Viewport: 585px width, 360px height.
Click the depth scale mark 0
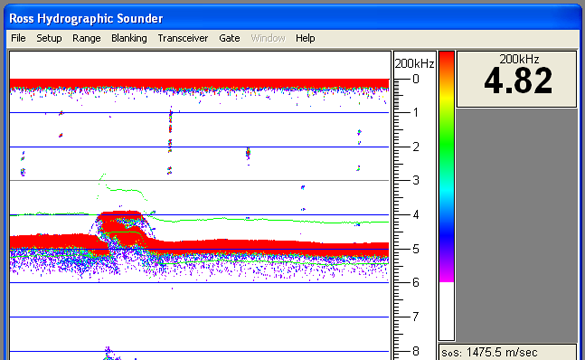click(x=416, y=79)
